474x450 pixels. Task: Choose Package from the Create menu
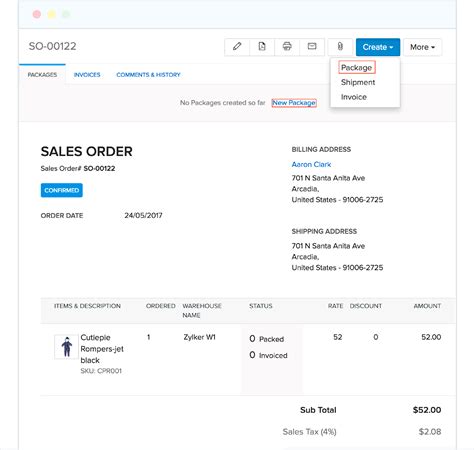pyautogui.click(x=356, y=67)
